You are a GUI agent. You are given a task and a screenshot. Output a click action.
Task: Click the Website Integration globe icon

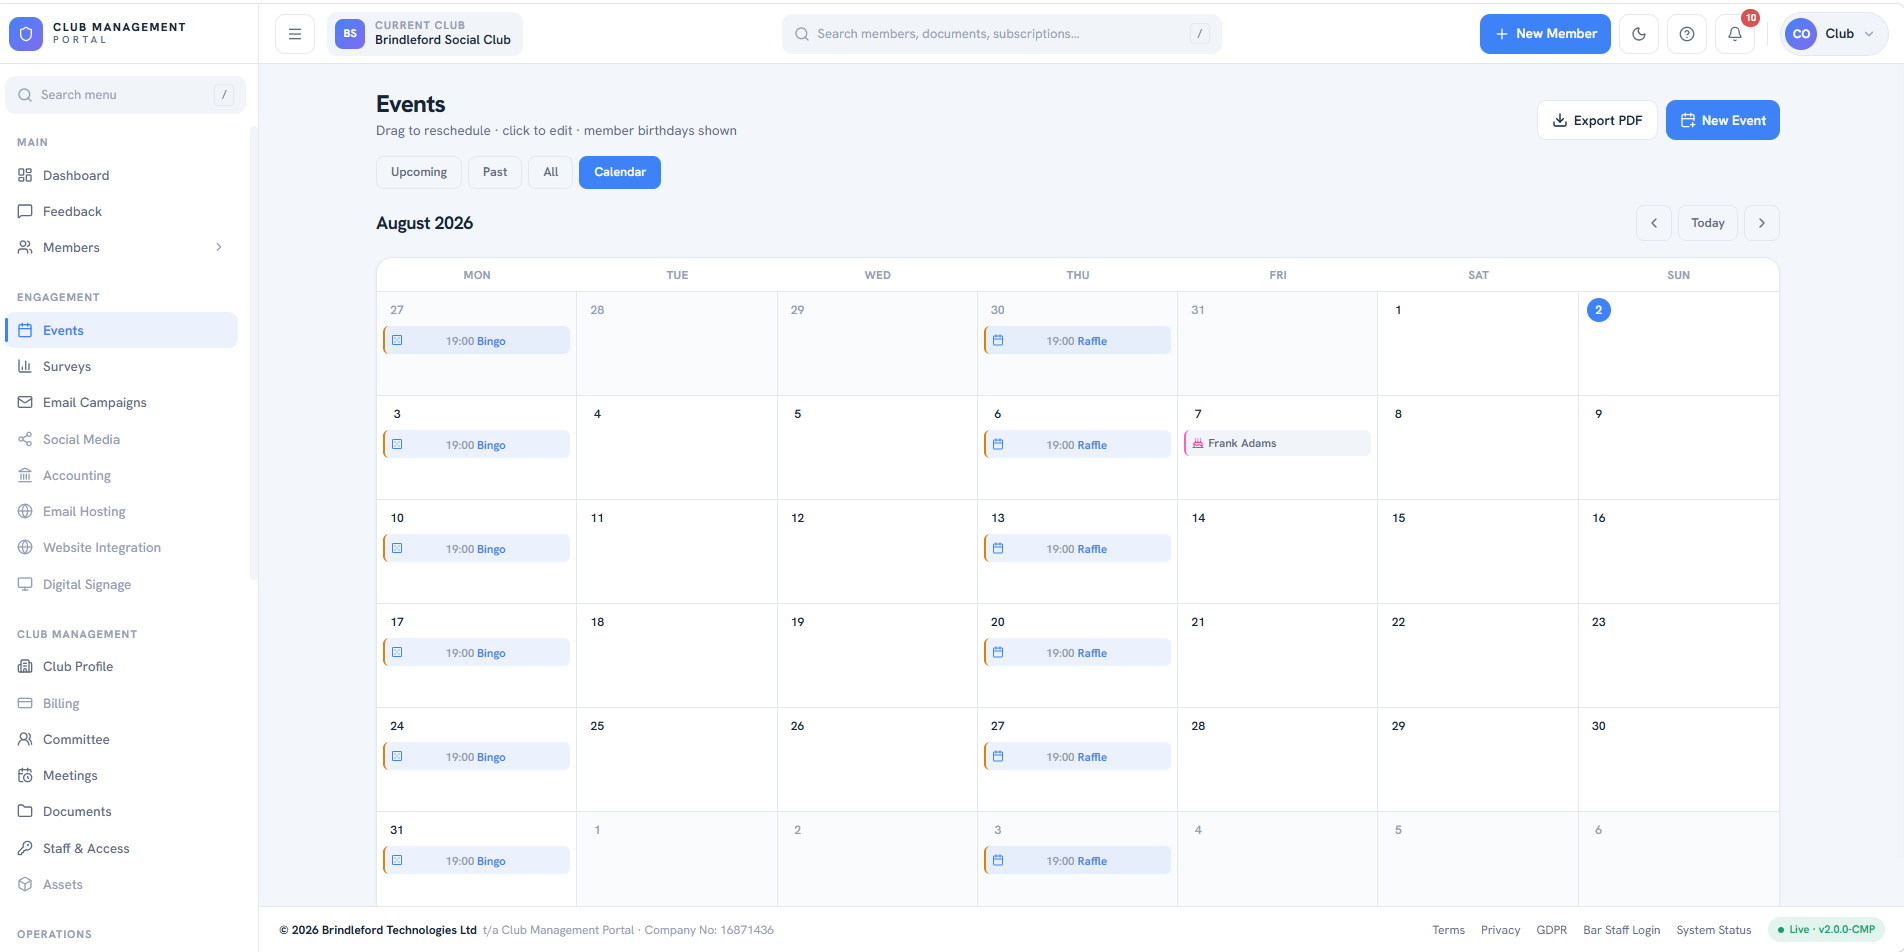[x=25, y=547]
